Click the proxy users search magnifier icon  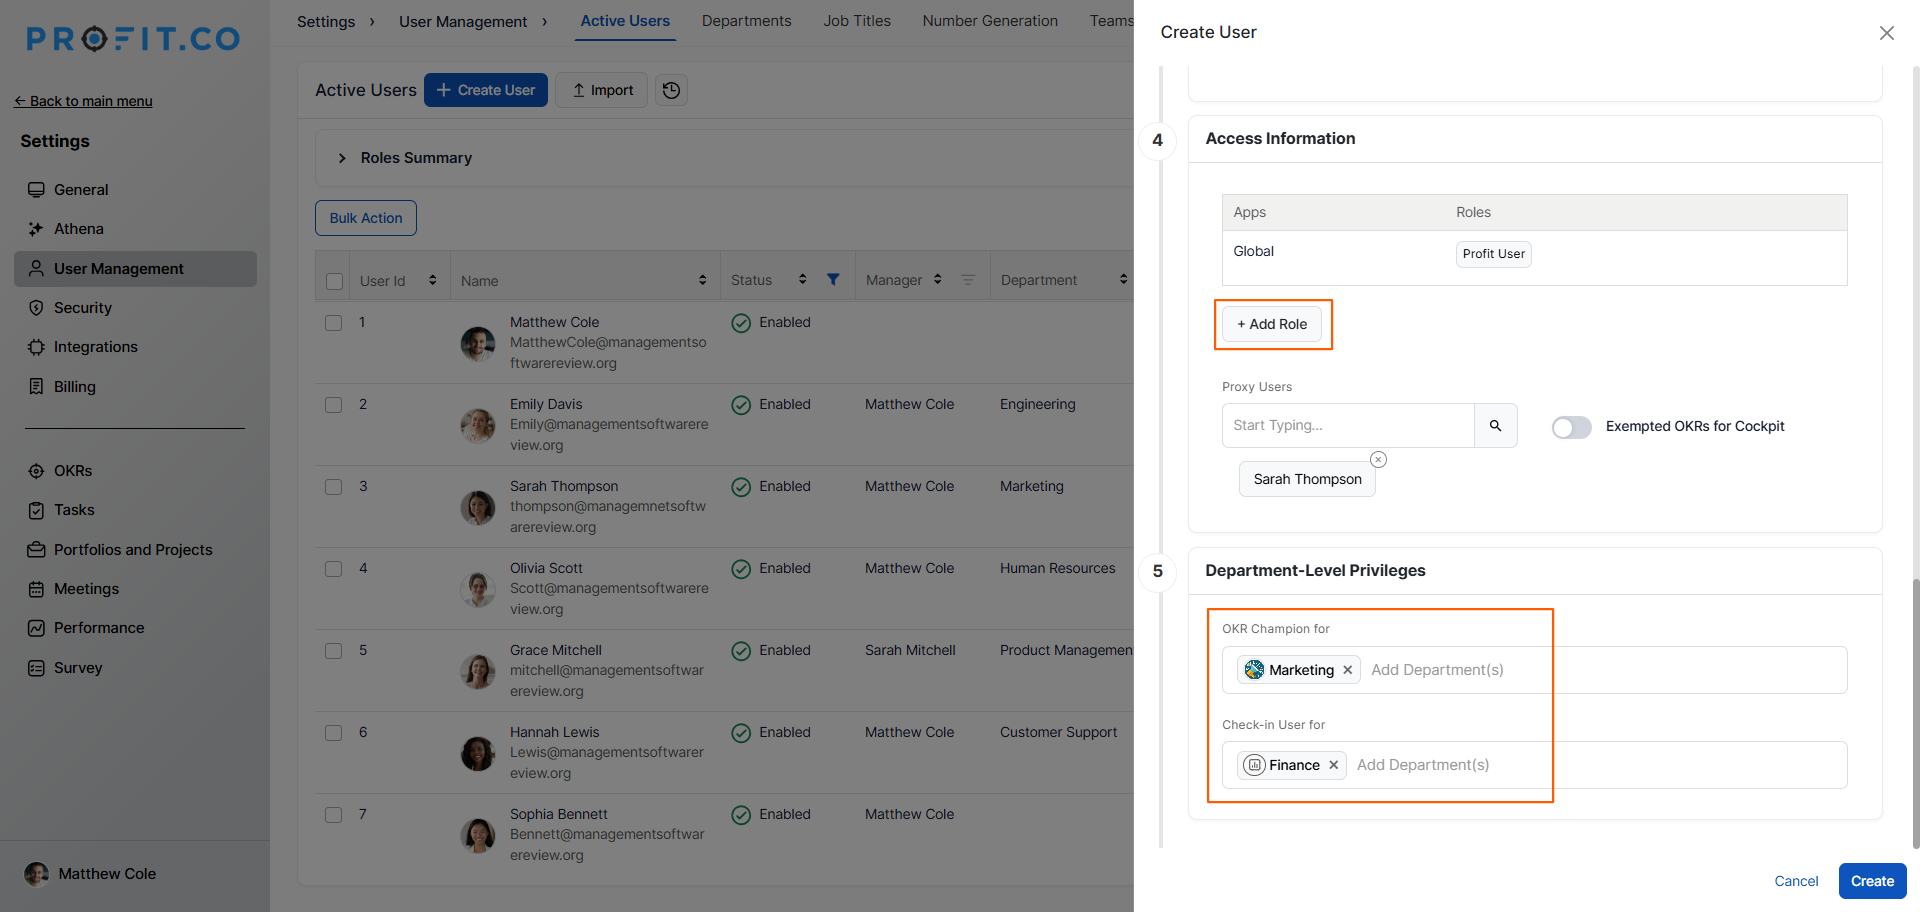click(x=1495, y=426)
